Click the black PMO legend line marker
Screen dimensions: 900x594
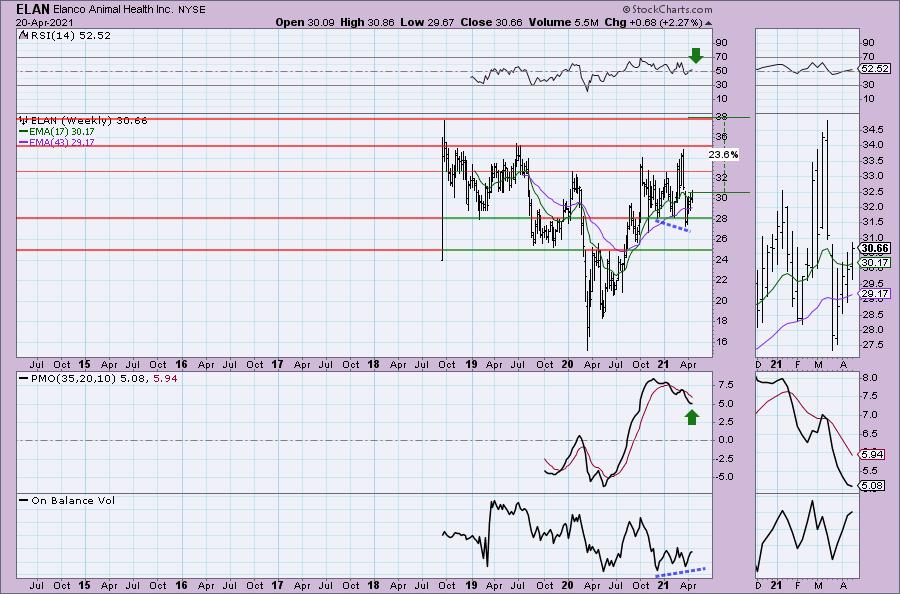point(24,379)
